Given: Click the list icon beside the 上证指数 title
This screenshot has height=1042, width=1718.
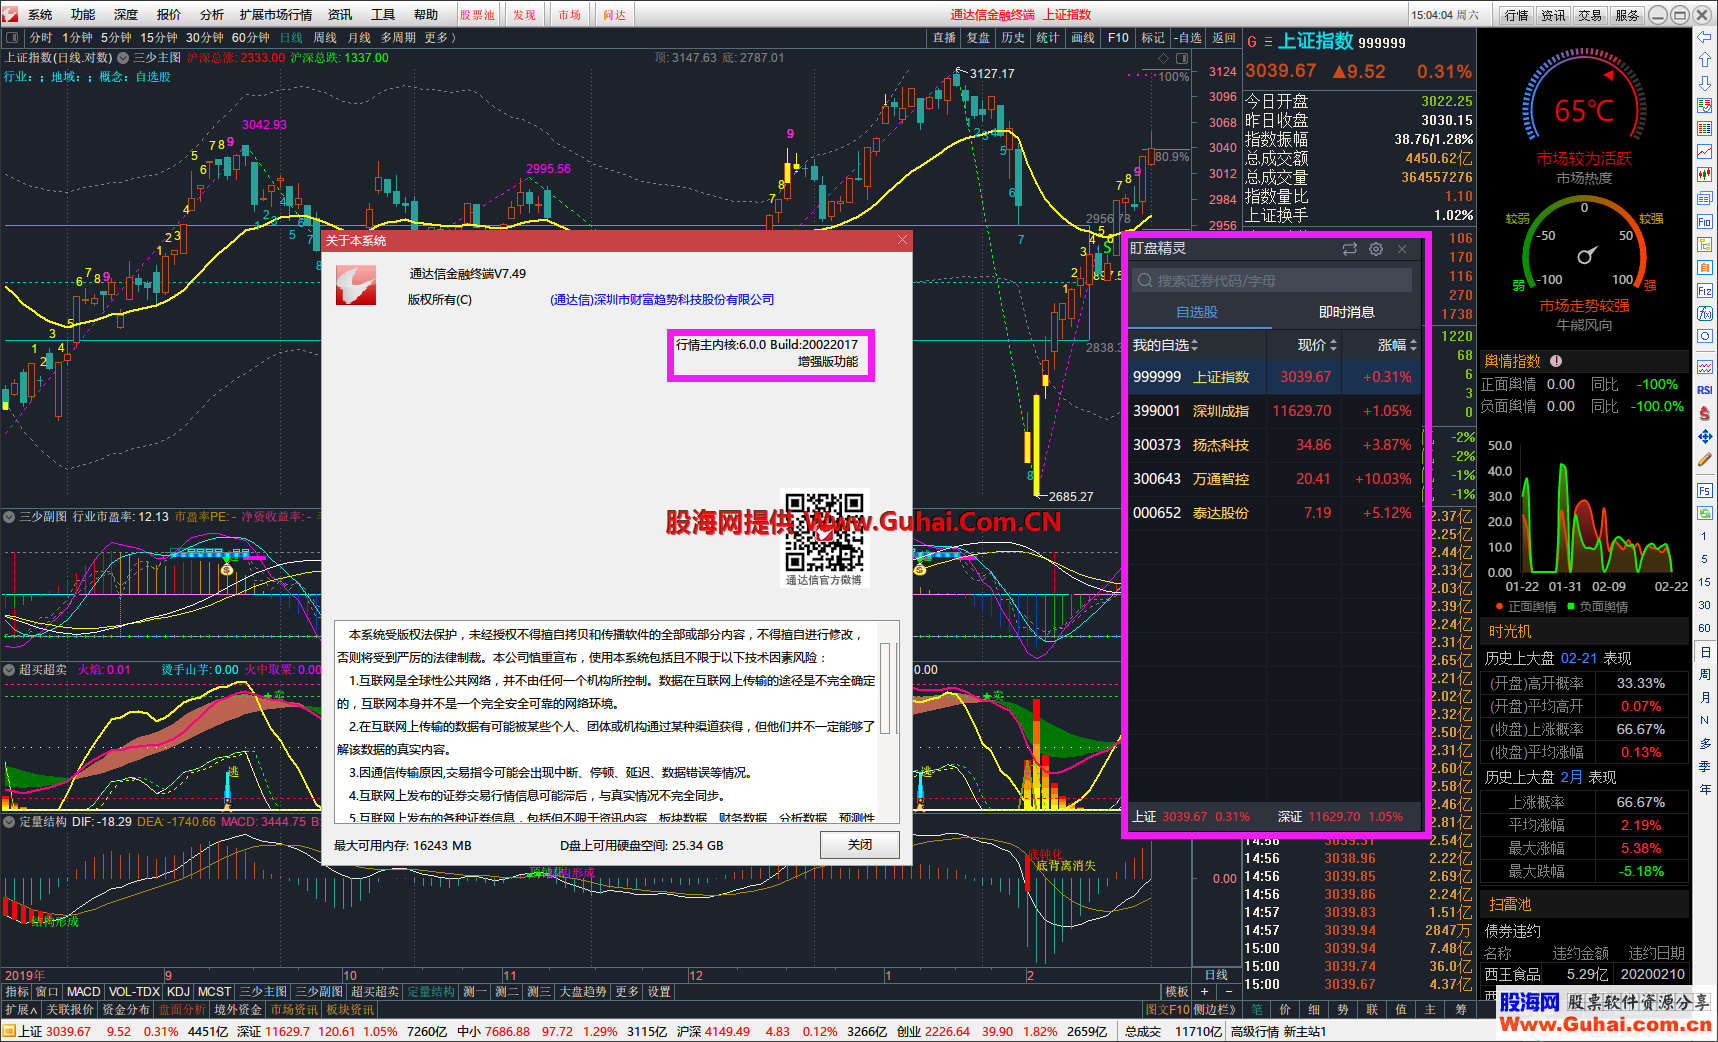Looking at the screenshot, I should click(x=1268, y=42).
